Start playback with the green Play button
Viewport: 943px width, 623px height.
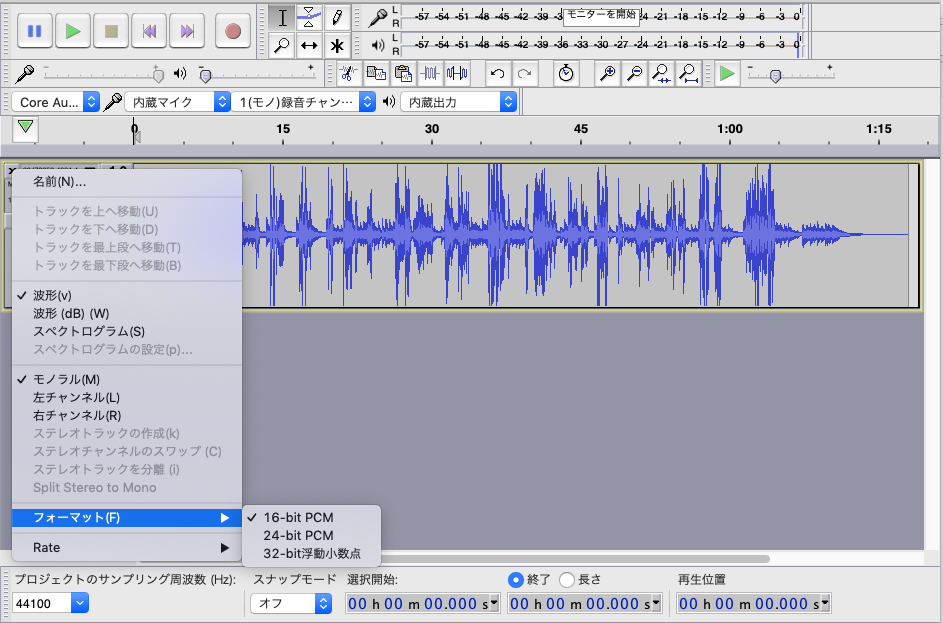(73, 31)
